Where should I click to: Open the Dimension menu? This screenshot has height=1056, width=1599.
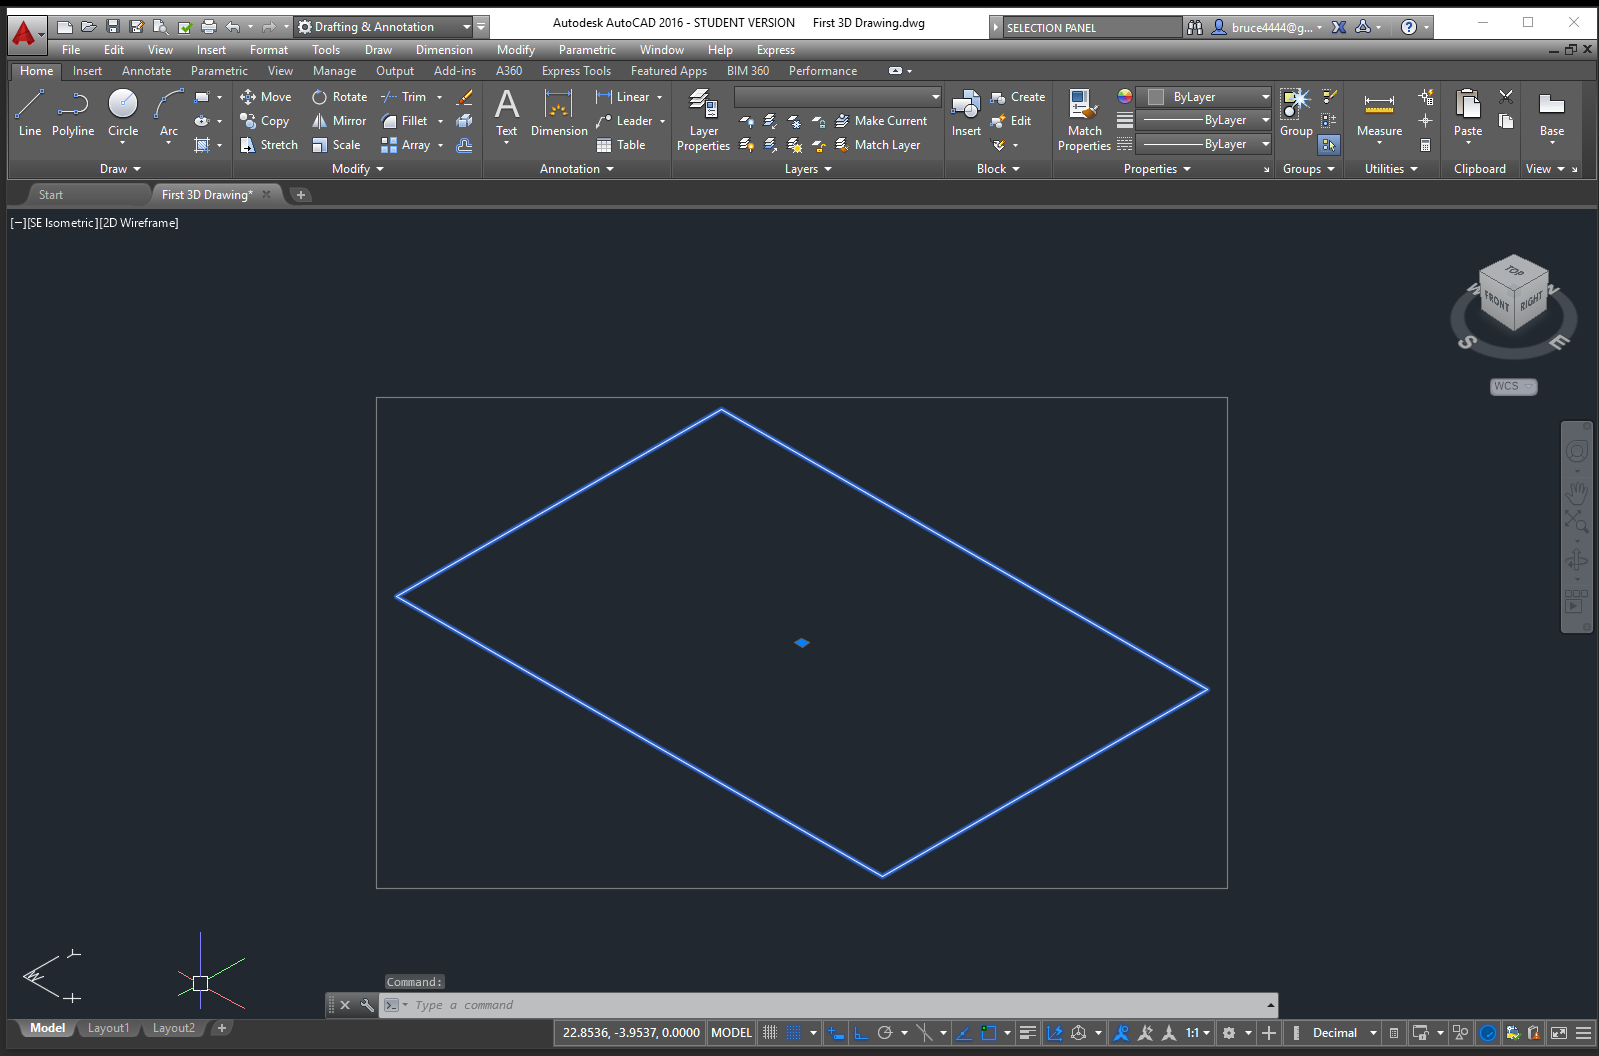click(x=444, y=50)
